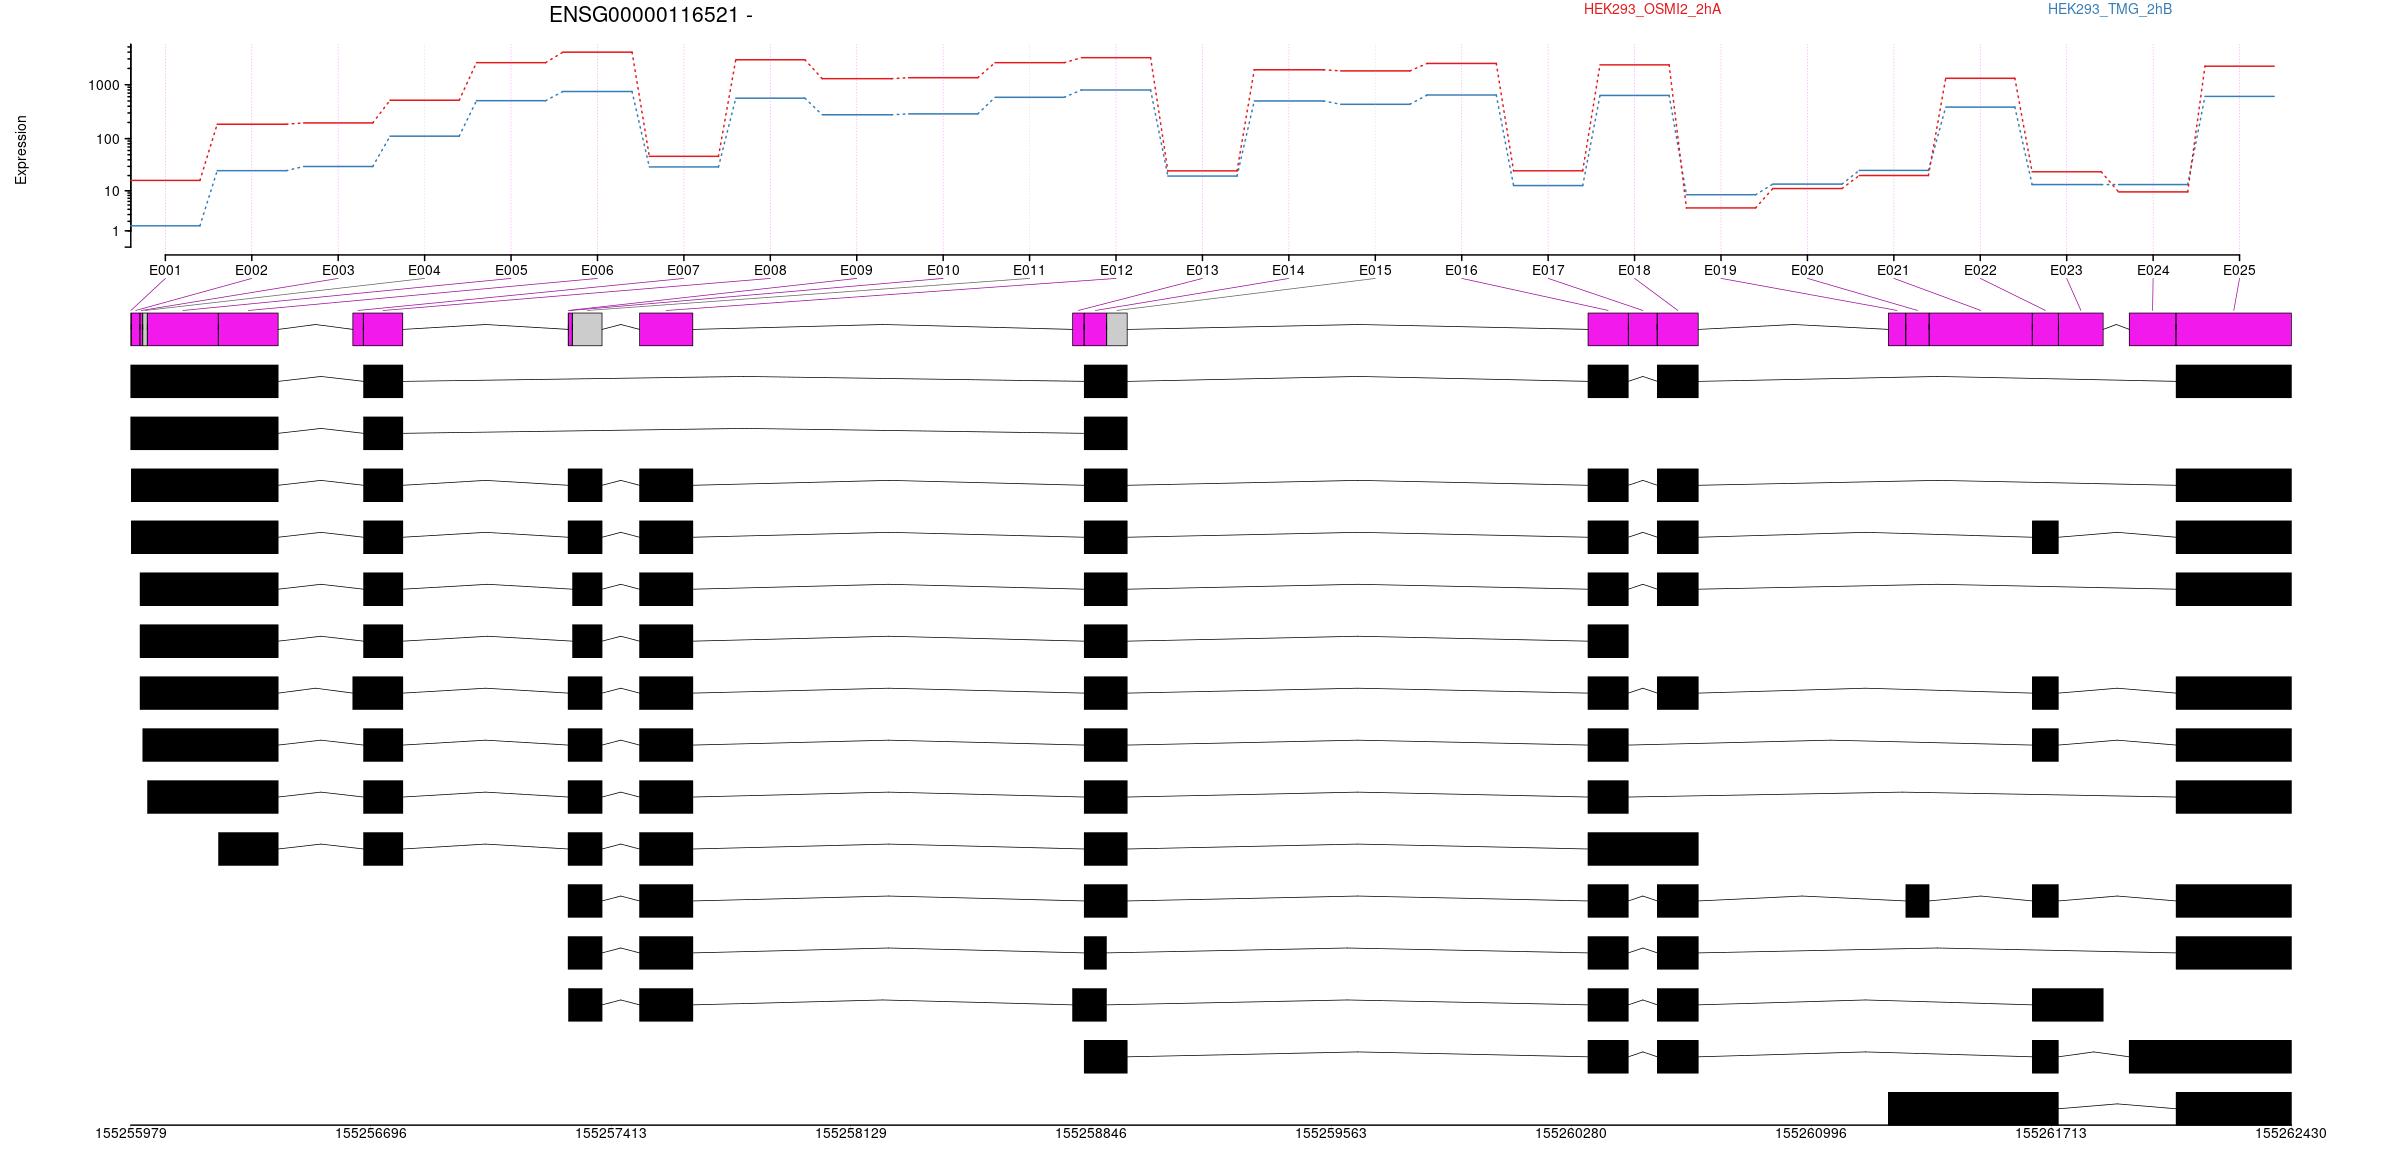Click the ENSG00000116521 gene title
The image size is (2400, 1150).
click(651, 15)
